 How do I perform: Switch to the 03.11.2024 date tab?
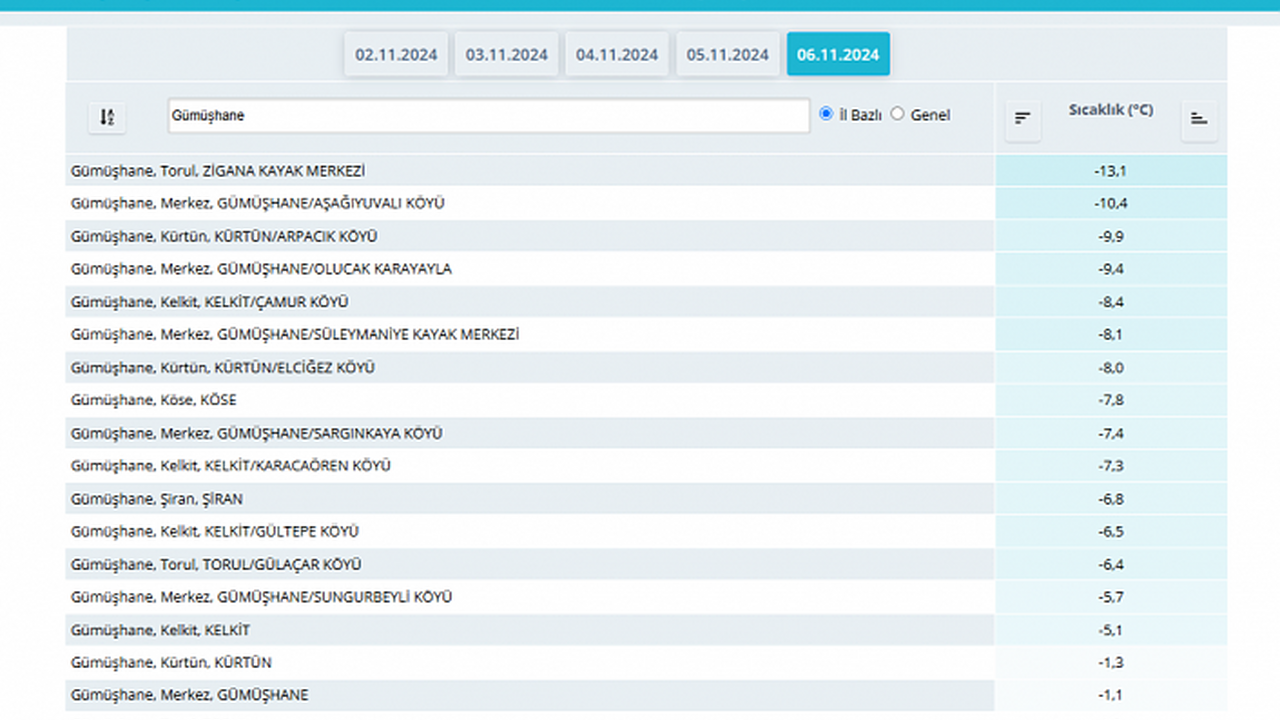click(x=507, y=55)
